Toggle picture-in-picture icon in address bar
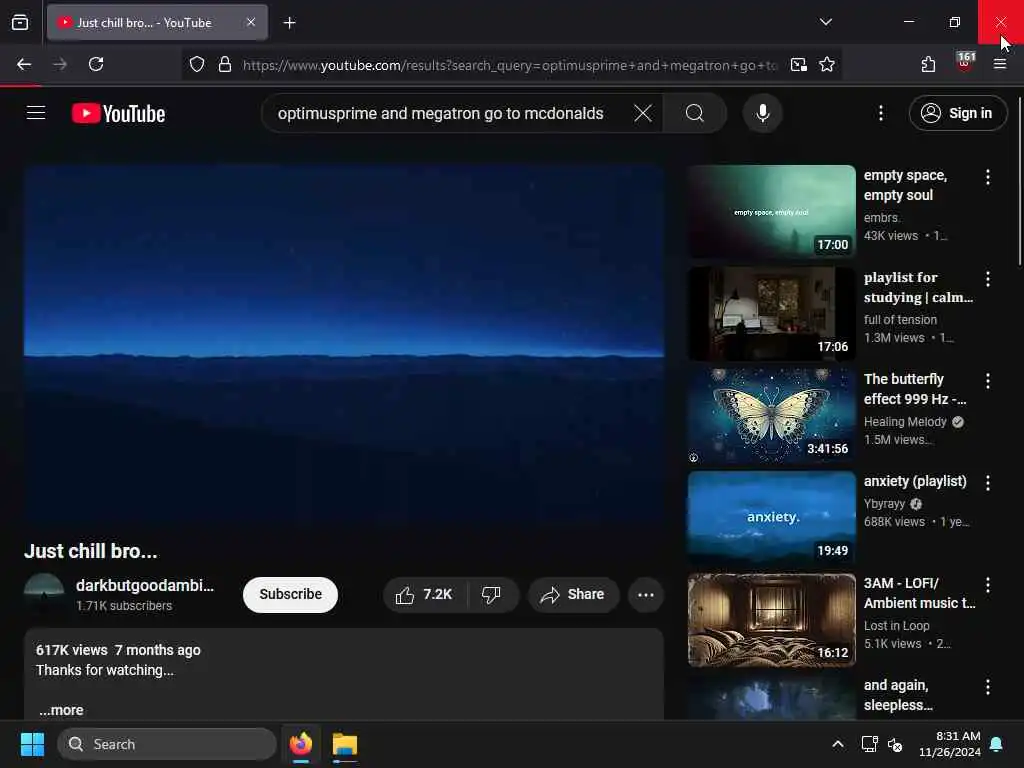The image size is (1024, 768). (799, 64)
